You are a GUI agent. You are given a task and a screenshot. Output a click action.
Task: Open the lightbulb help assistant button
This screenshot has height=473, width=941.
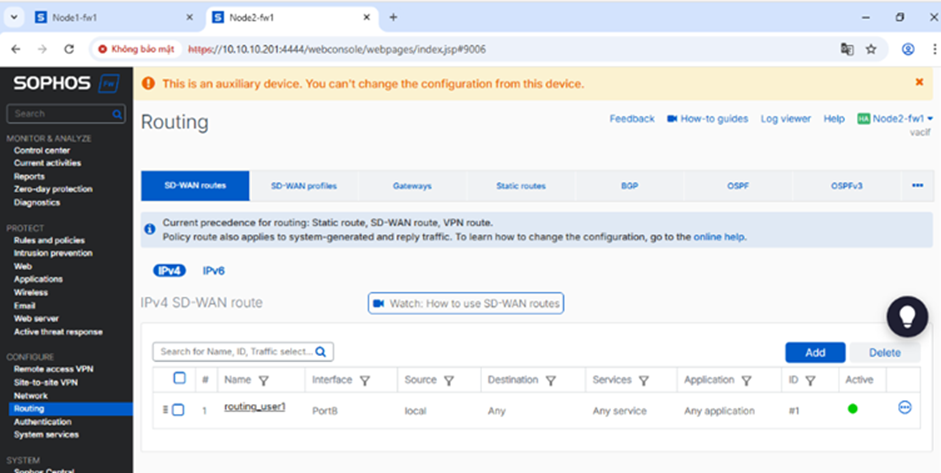[907, 317]
